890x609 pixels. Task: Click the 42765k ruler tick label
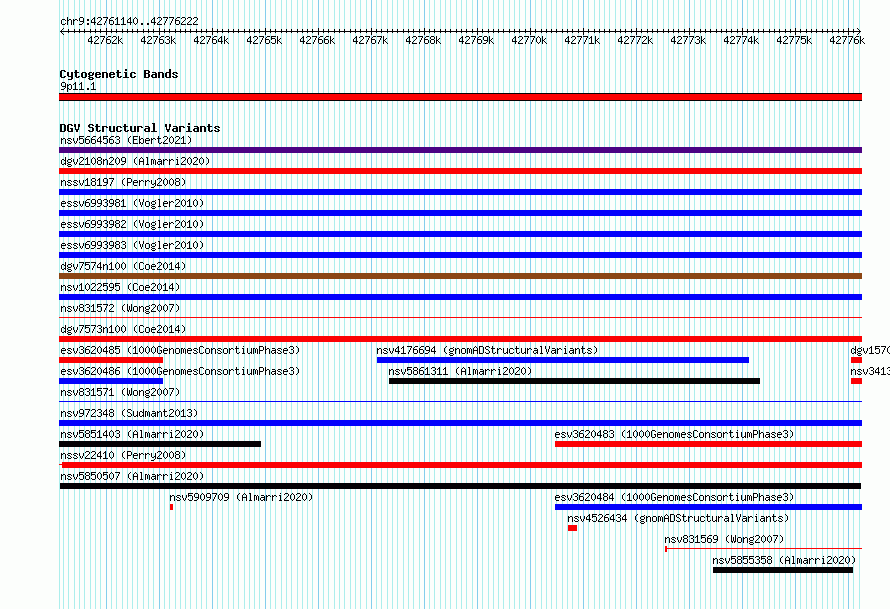pyautogui.click(x=264, y=40)
